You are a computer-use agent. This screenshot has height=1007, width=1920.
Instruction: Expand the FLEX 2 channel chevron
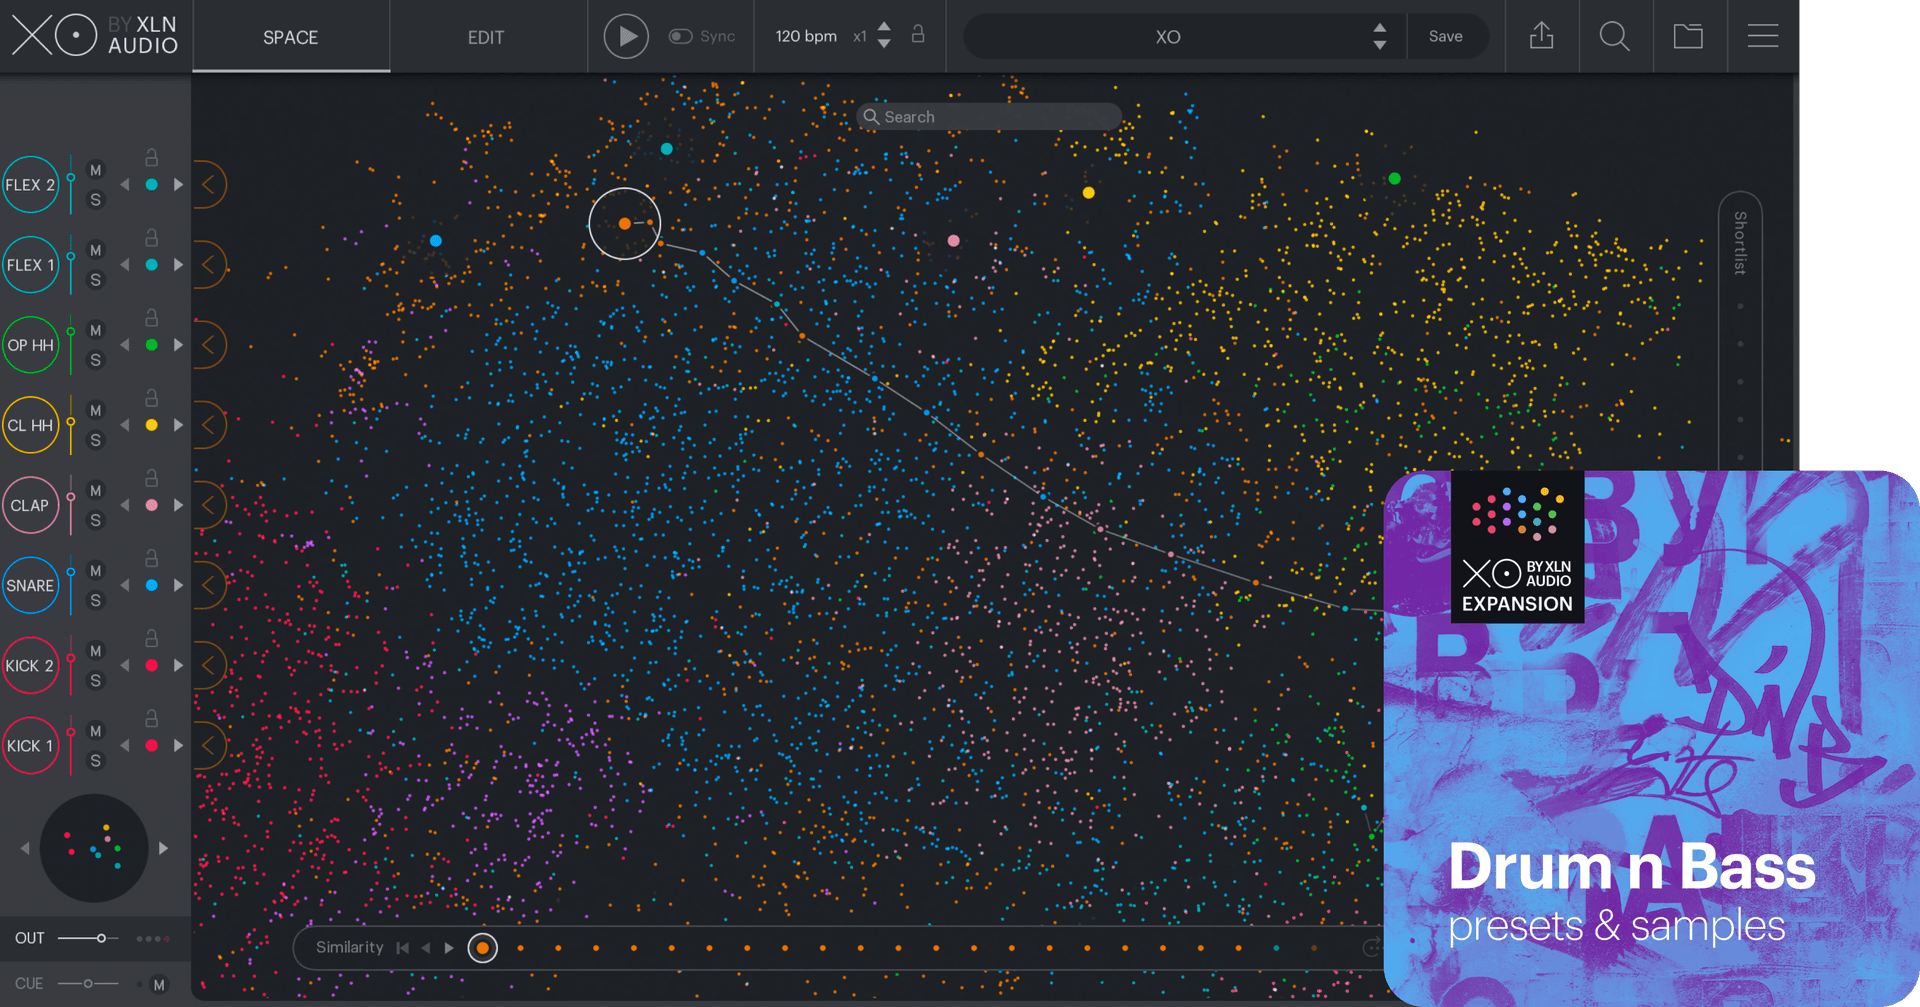[209, 185]
